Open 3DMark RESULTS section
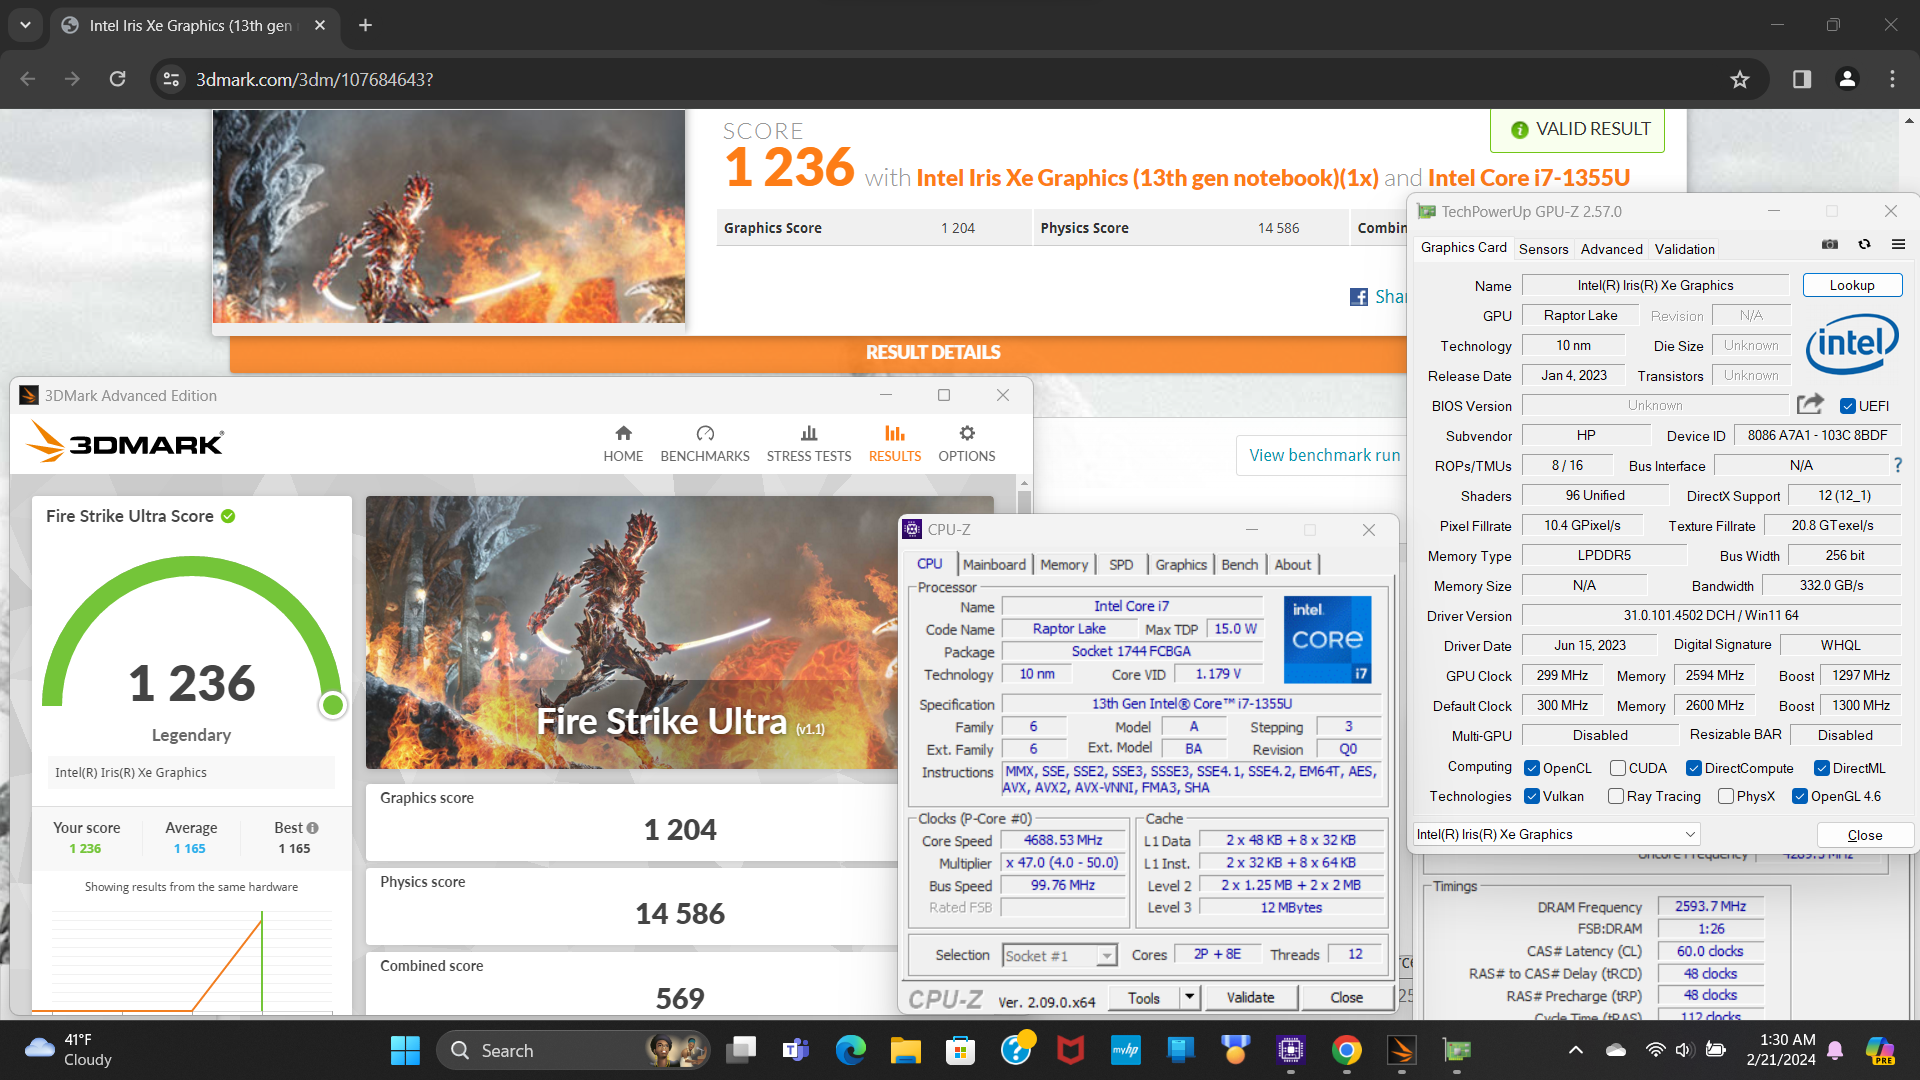 click(895, 444)
